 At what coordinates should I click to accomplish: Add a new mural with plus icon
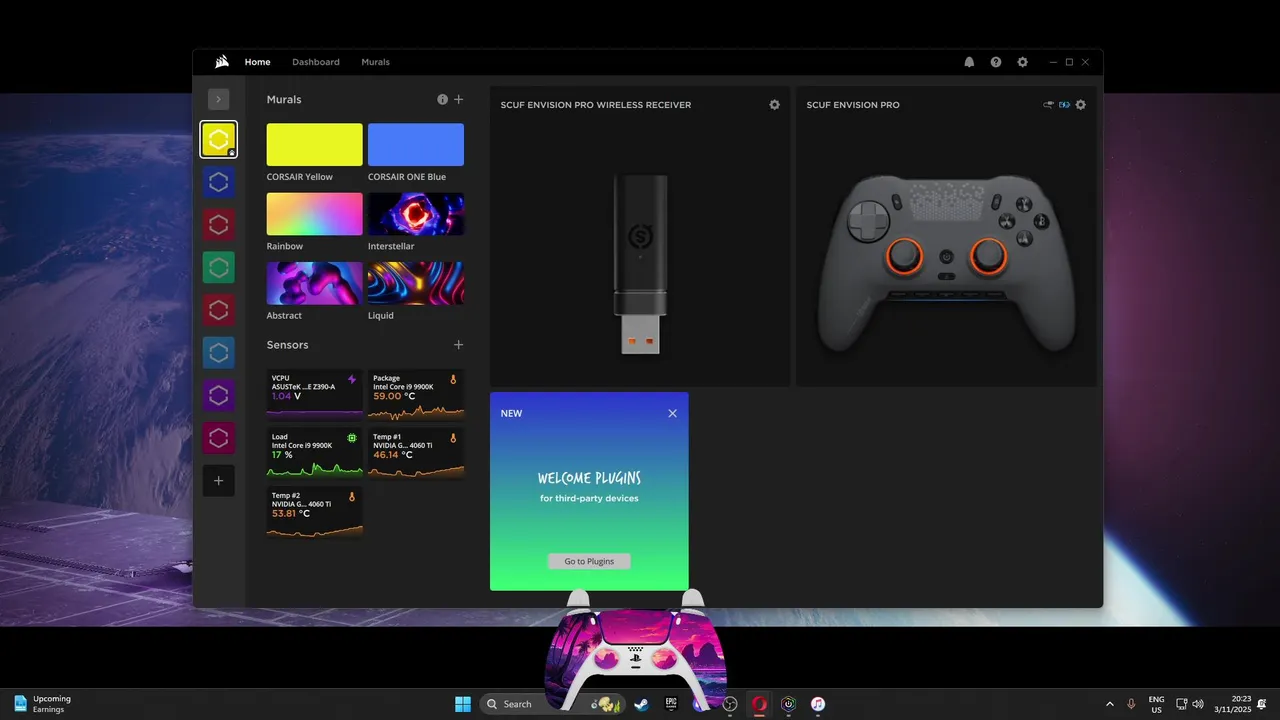459,100
